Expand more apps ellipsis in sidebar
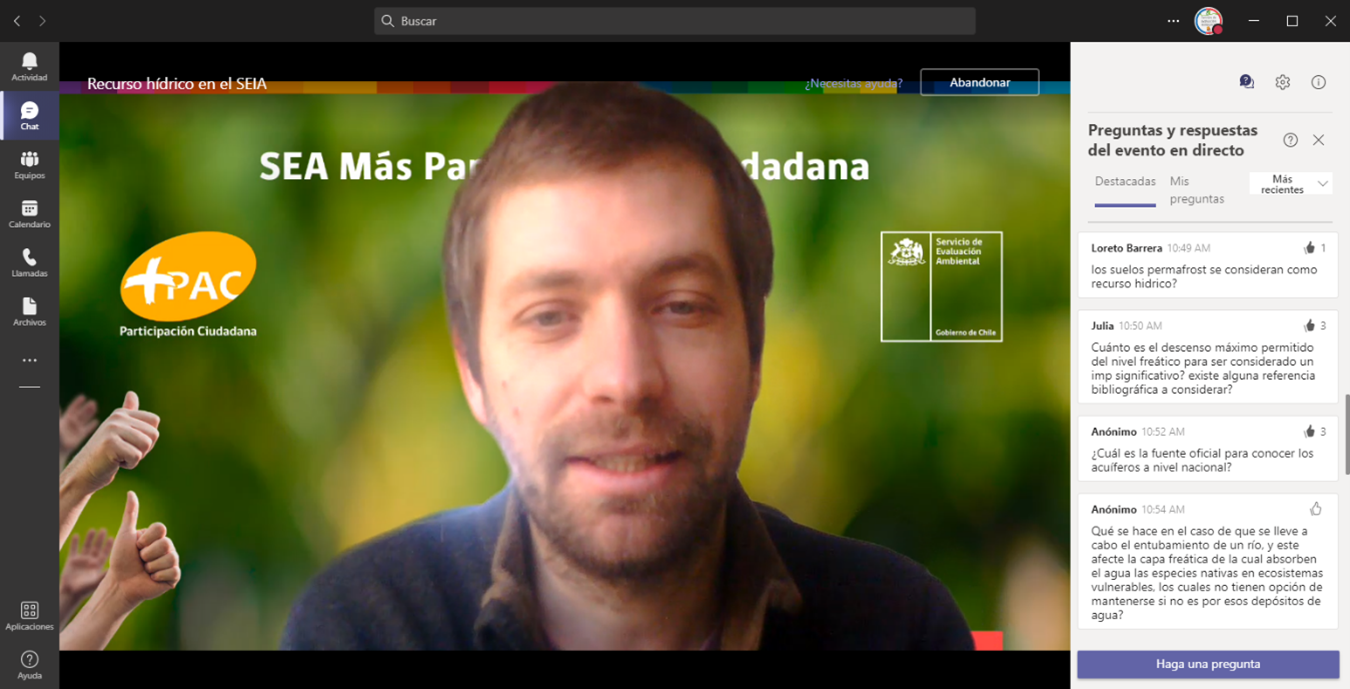 (x=29, y=360)
